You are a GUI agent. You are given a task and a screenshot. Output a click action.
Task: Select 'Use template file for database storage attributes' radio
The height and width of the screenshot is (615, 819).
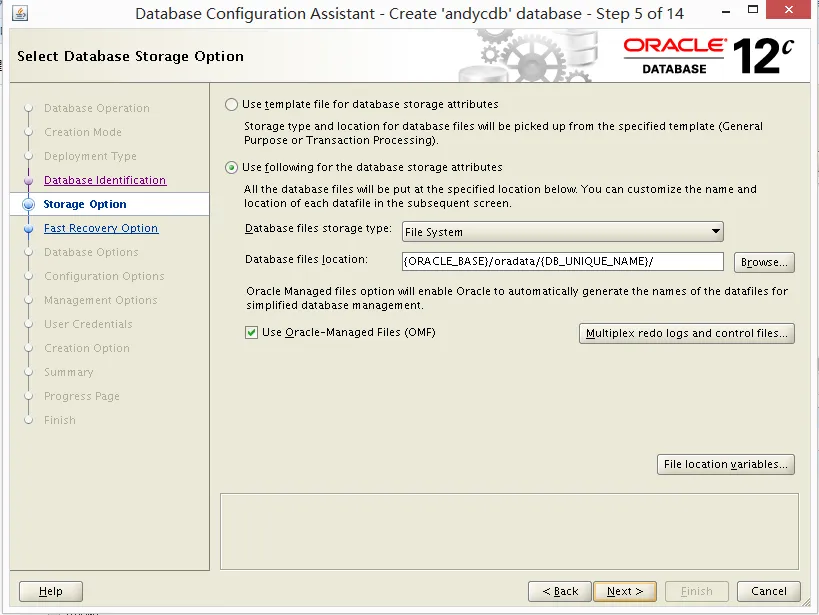pos(231,105)
